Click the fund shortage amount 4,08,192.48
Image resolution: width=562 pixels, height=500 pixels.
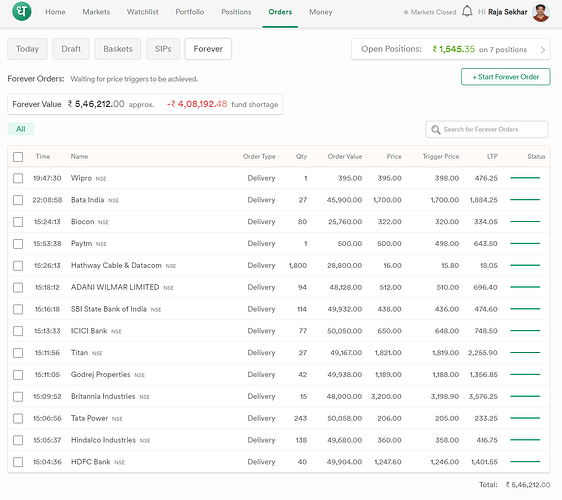[197, 104]
